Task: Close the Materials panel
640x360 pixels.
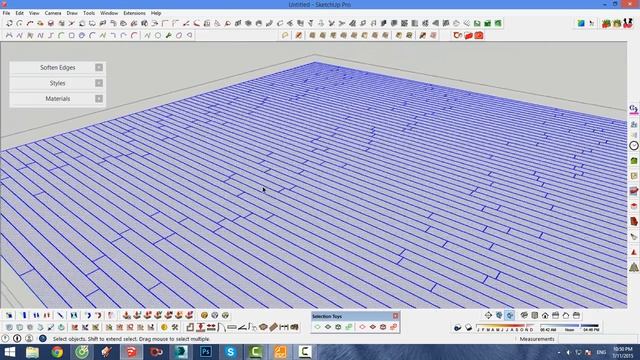Action: [x=99, y=98]
